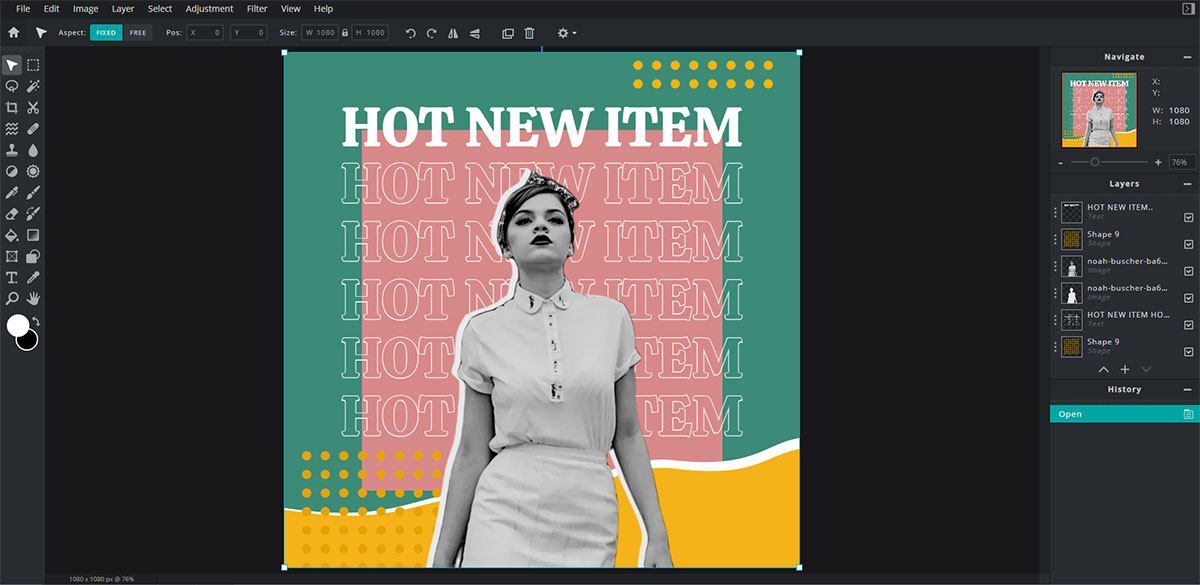Rotate layer left using the counterclockwise arrow
This screenshot has width=1200, height=585.
pyautogui.click(x=410, y=33)
